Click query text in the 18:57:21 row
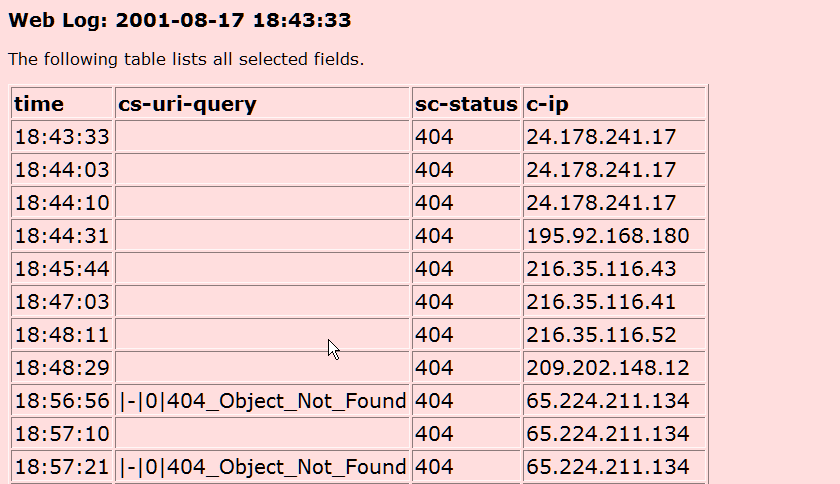This screenshot has height=484, width=840. tap(262, 467)
